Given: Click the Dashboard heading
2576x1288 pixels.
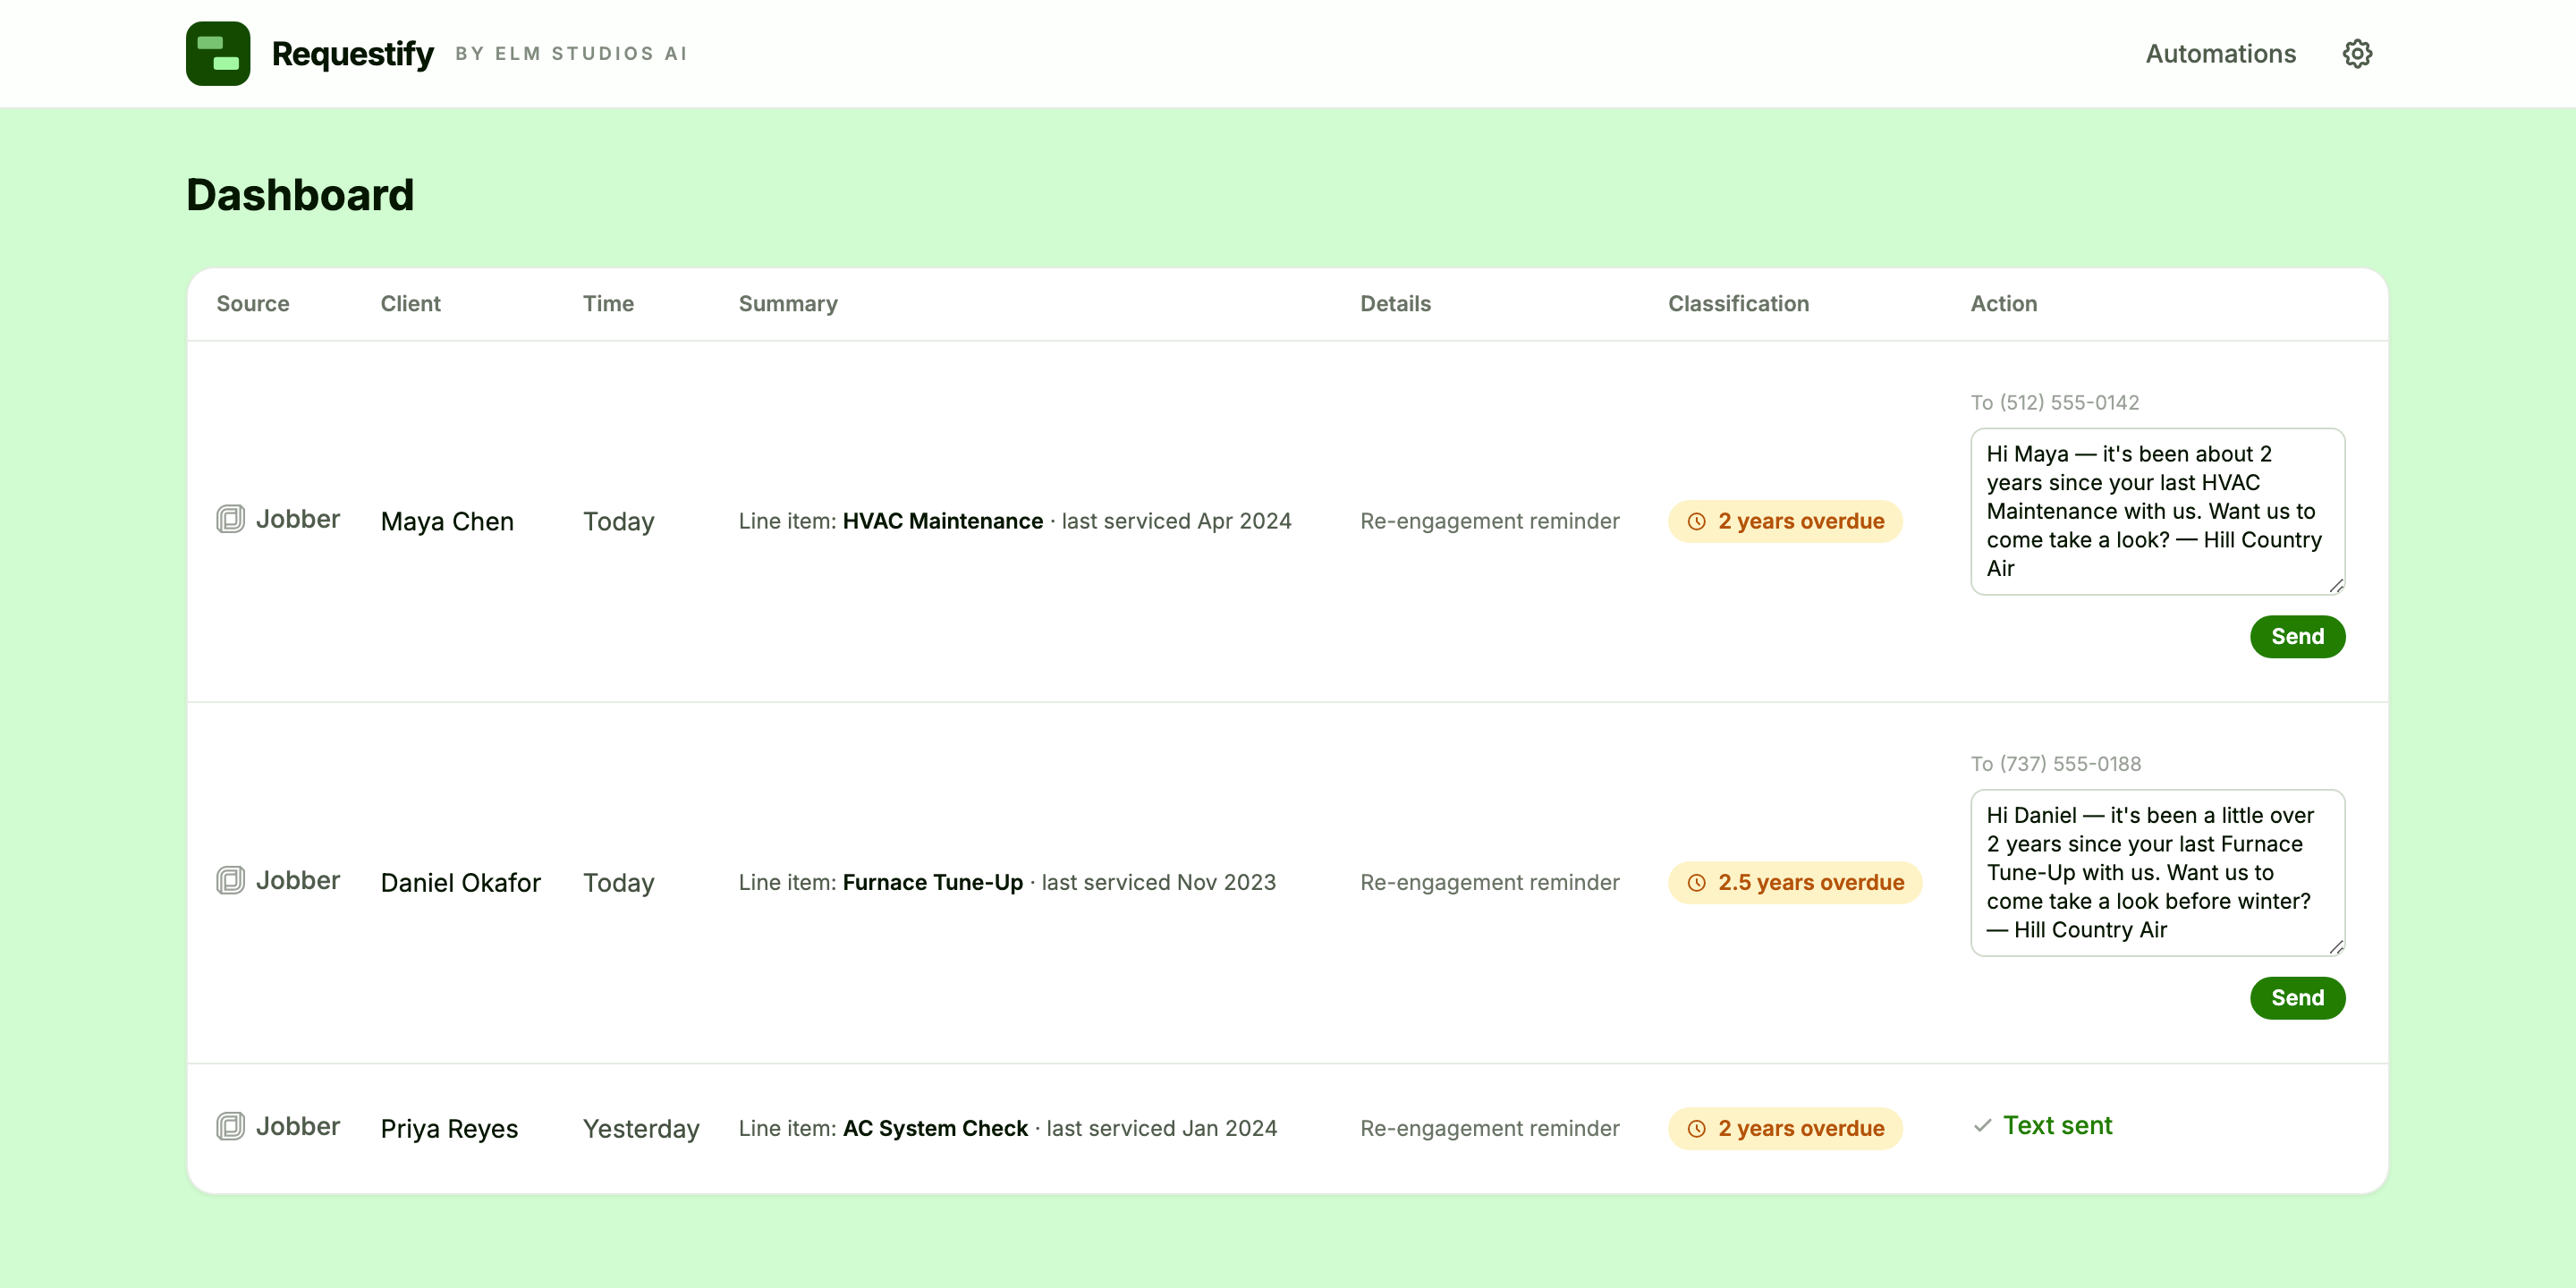Looking at the screenshot, I should pyautogui.click(x=300, y=194).
